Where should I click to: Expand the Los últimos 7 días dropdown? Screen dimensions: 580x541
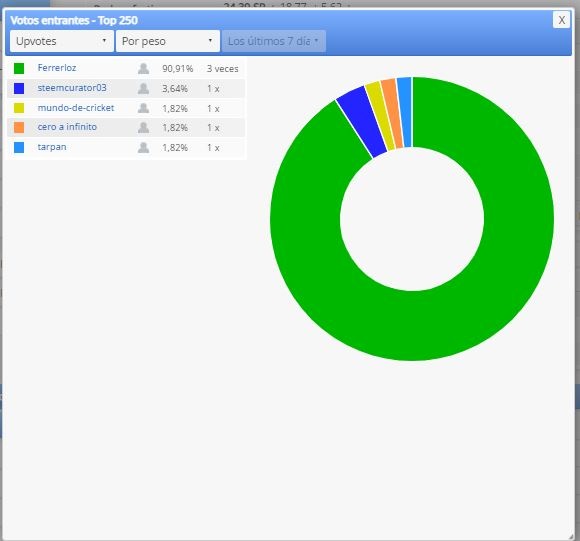[273, 41]
